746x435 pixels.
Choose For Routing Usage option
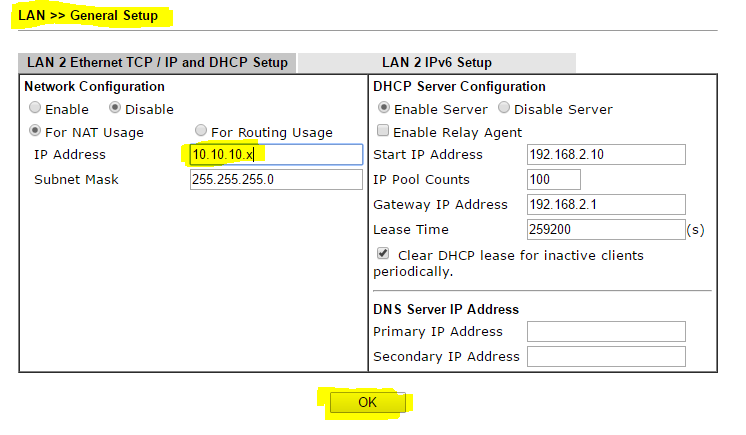tap(201, 132)
